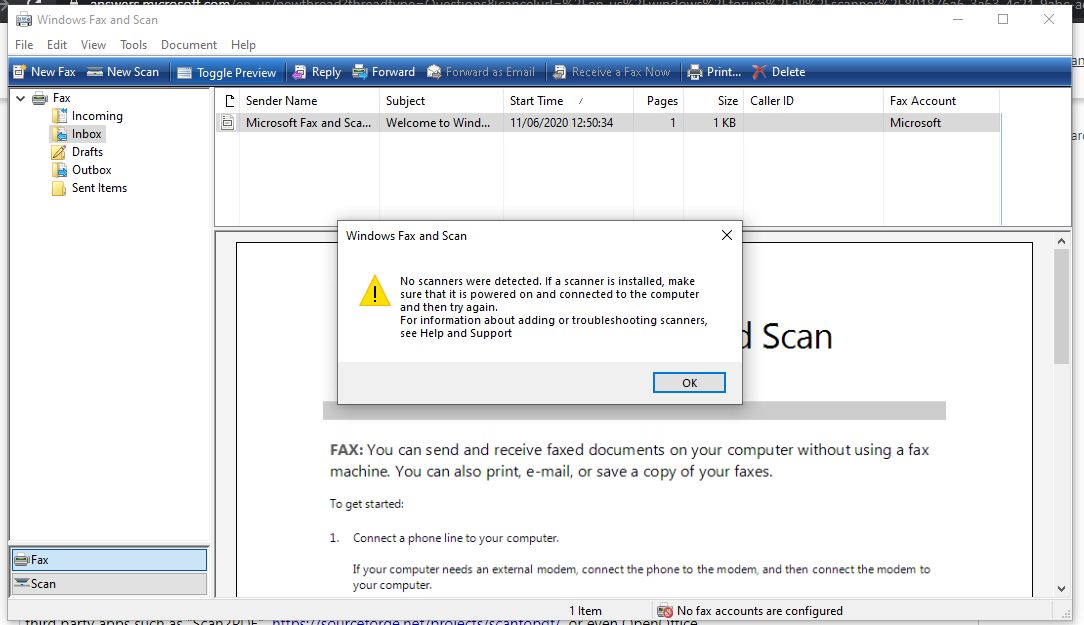Click the '1 KB' size cell
The height and width of the screenshot is (625, 1084).
click(725, 123)
